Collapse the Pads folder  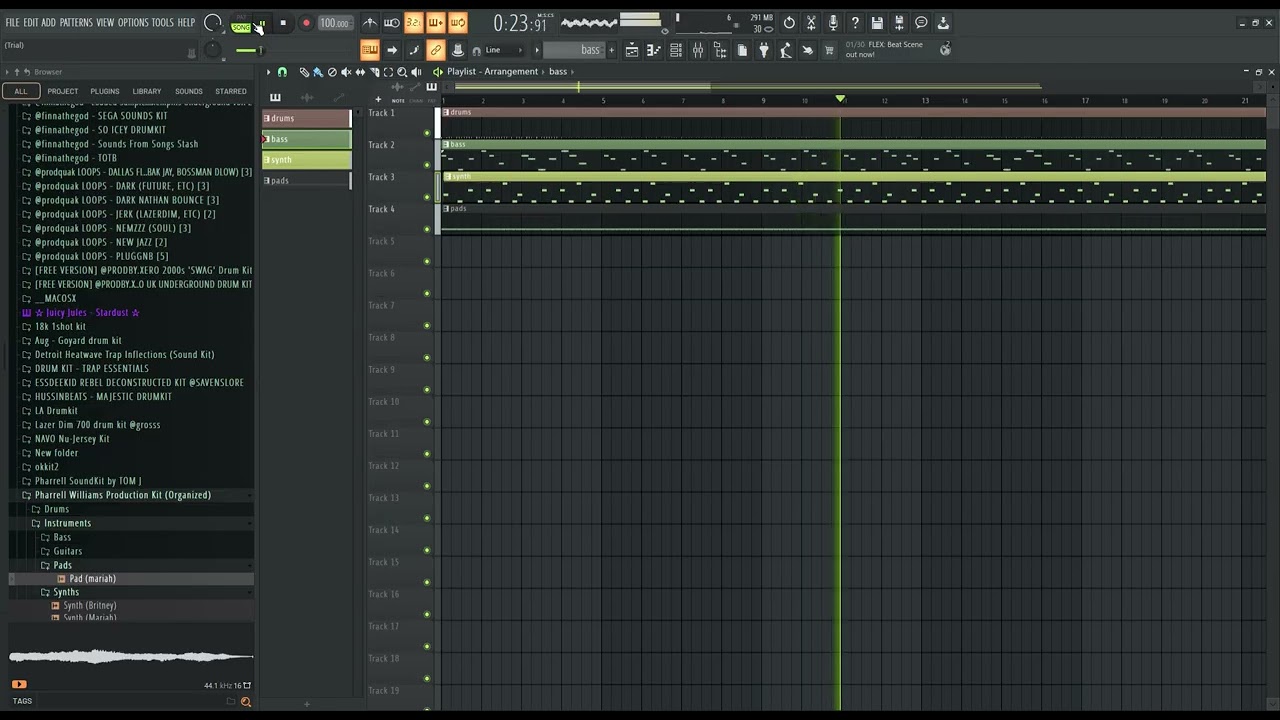[x=130, y=565]
